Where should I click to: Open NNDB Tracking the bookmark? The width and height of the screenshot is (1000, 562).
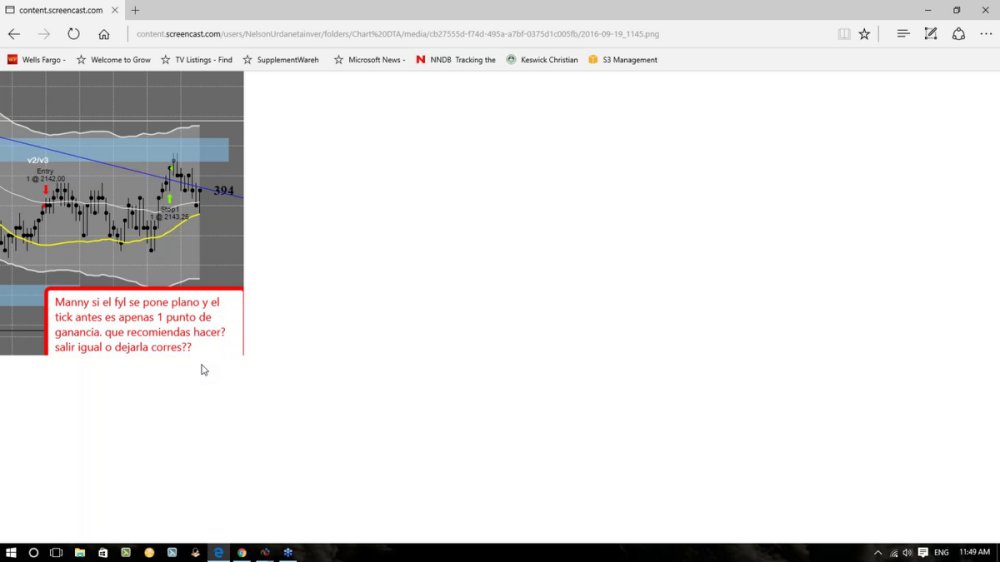pyautogui.click(x=455, y=59)
